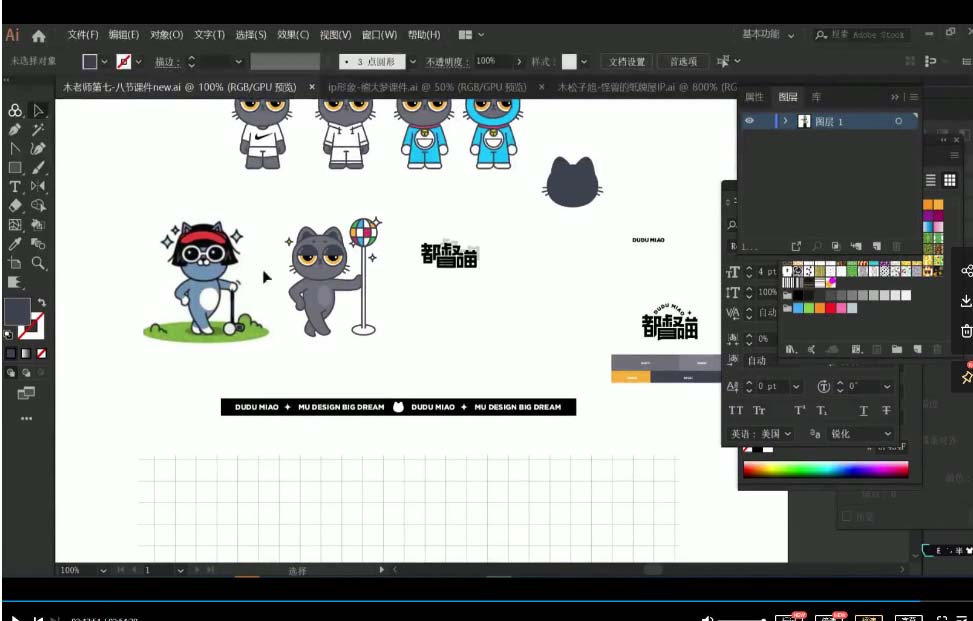This screenshot has width=973, height=621.
Task: Click the color spectrum bar
Action: [826, 470]
